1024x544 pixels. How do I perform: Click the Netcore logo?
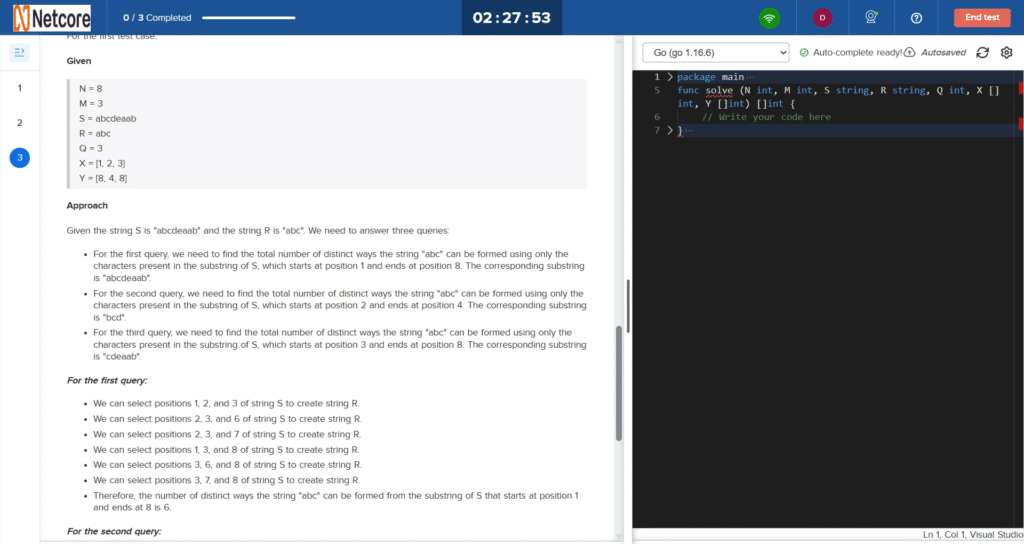[52, 18]
